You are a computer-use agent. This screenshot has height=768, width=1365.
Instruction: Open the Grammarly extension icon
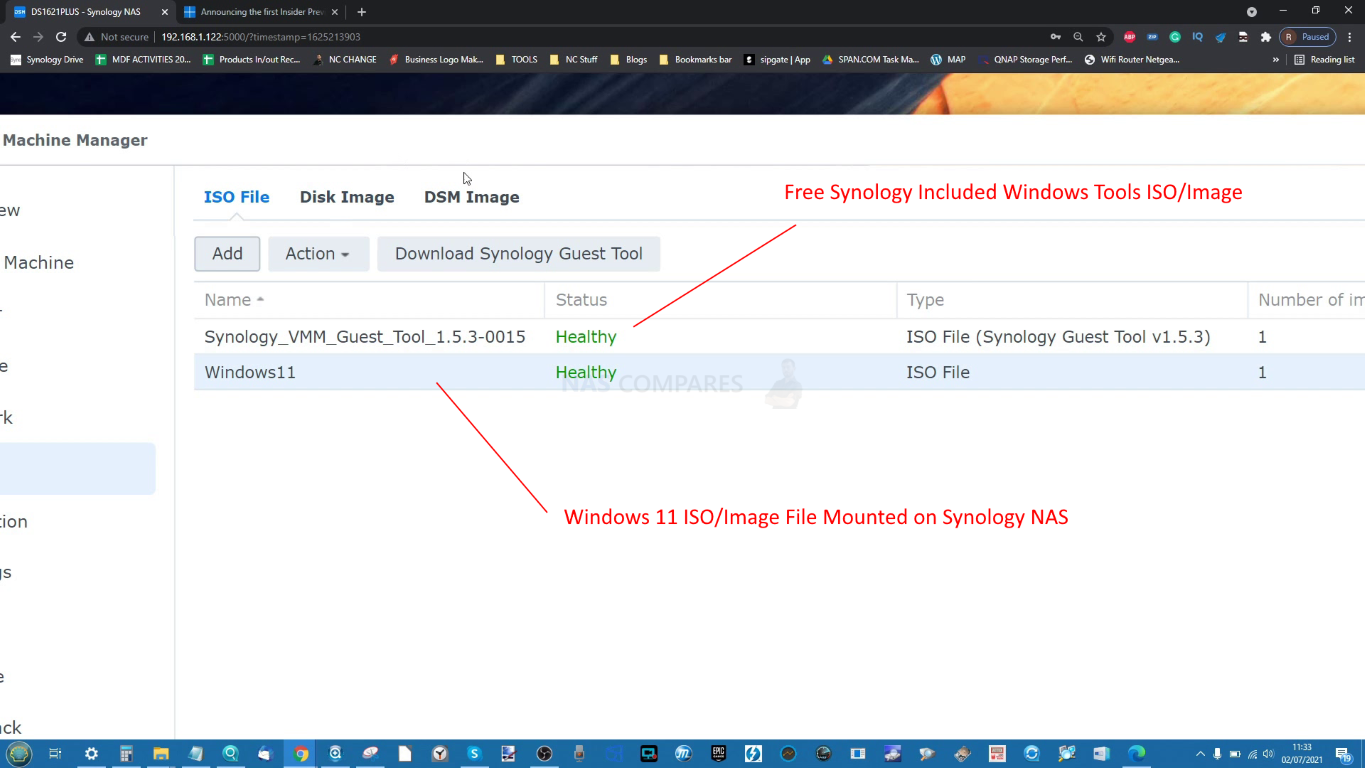pos(1175,37)
